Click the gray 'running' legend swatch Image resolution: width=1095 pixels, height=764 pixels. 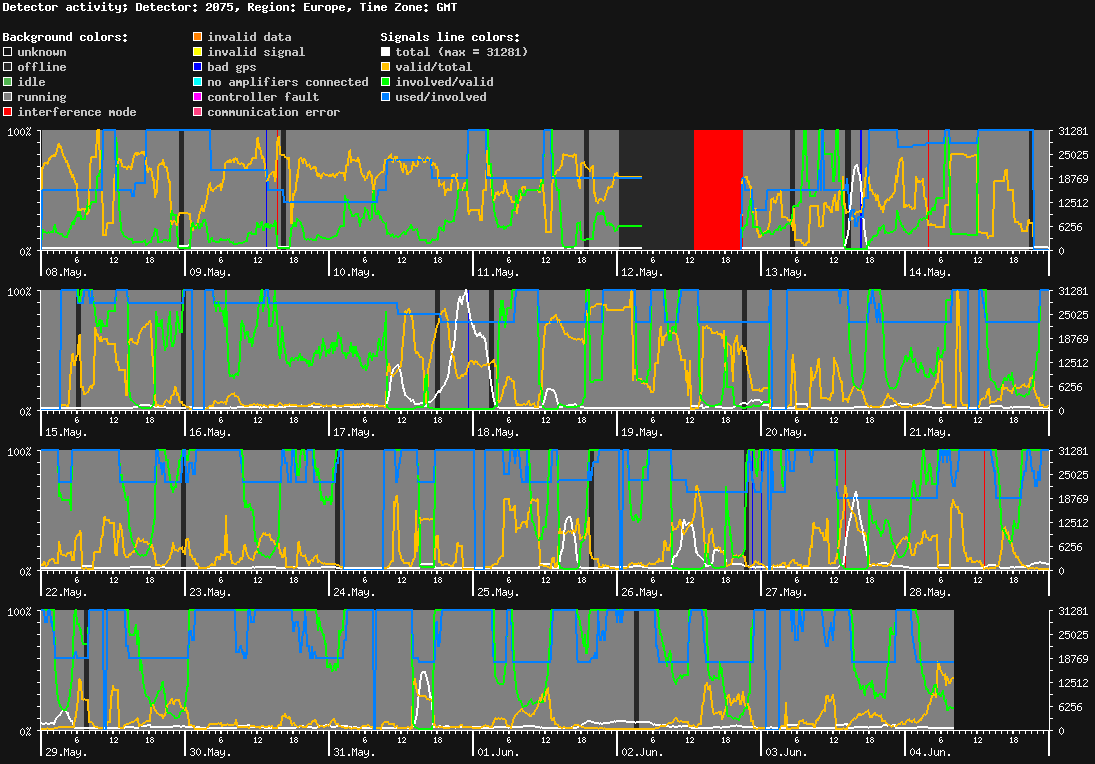click(8, 97)
